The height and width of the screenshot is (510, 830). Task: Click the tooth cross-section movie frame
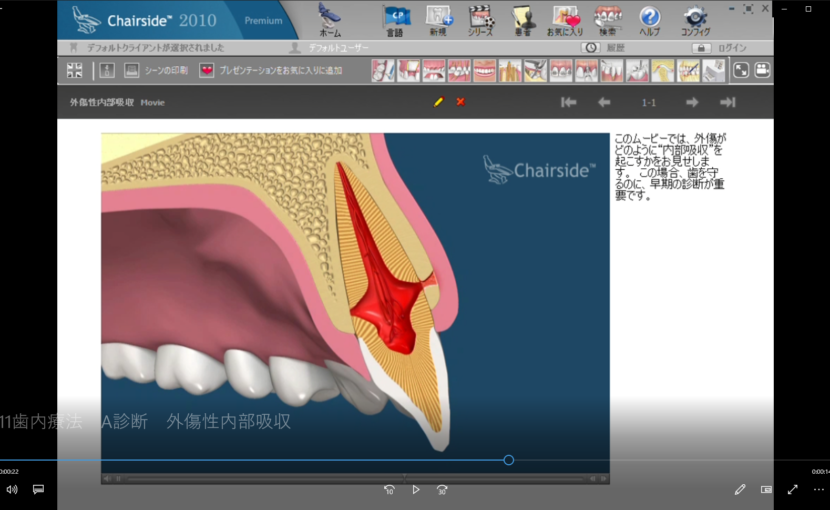(355, 303)
